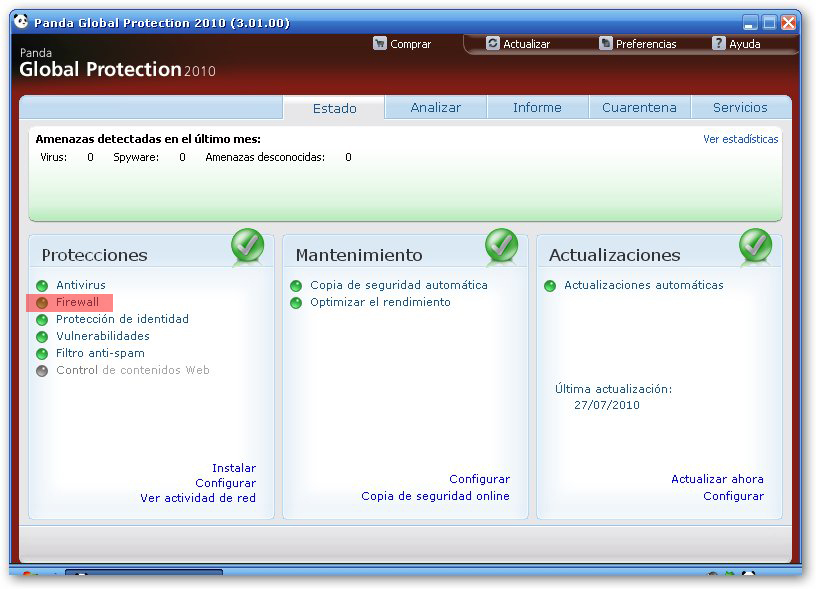The image size is (816, 589).
Task: Click the Actualizaciones panel heading
Action: point(615,255)
